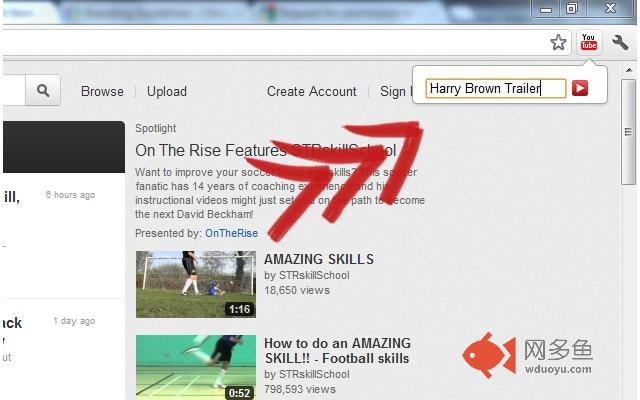Viewport: 640px width, 400px height.
Task: Focus the Harry Brown Trailer search field
Action: coord(496,88)
